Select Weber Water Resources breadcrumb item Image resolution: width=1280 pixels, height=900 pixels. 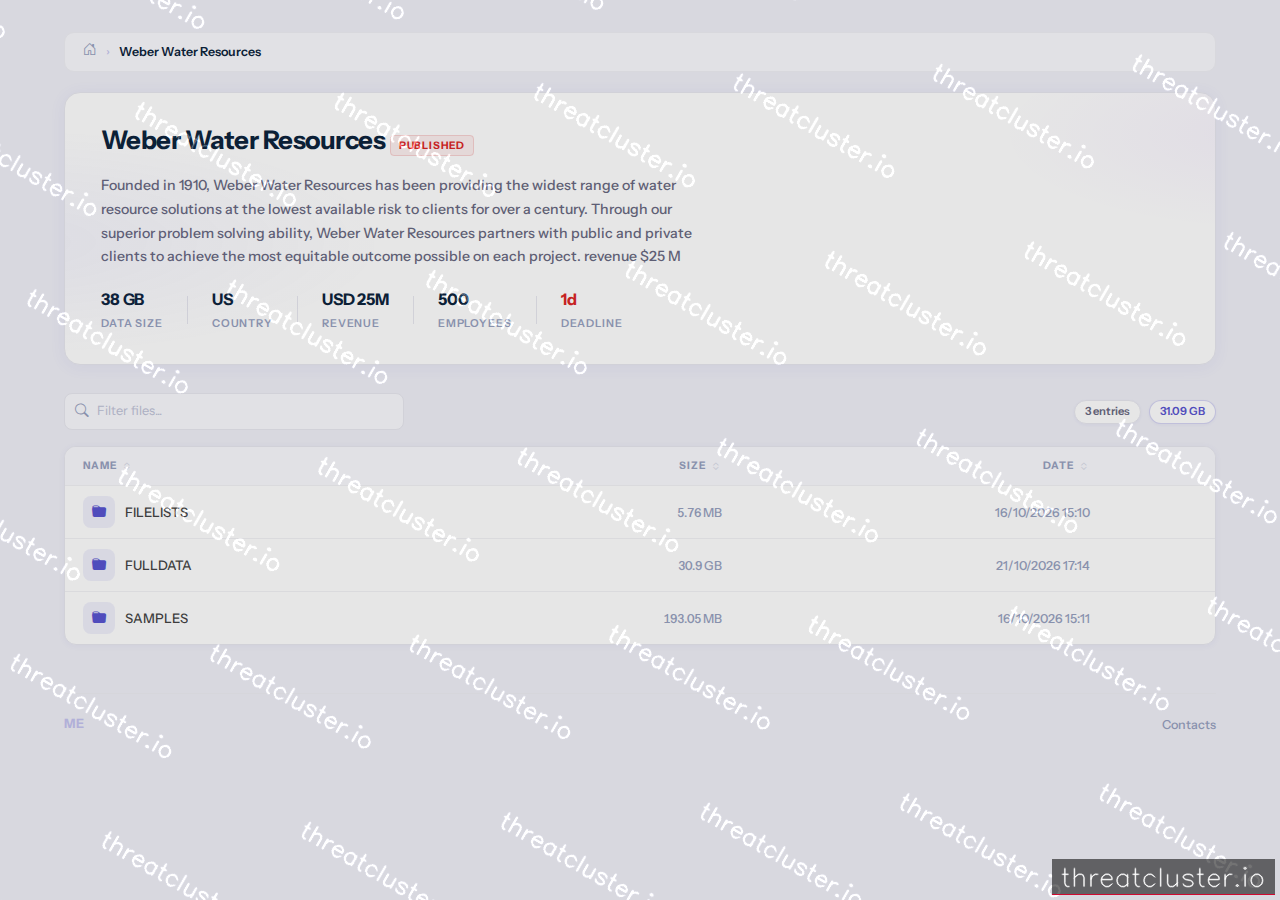click(x=190, y=52)
